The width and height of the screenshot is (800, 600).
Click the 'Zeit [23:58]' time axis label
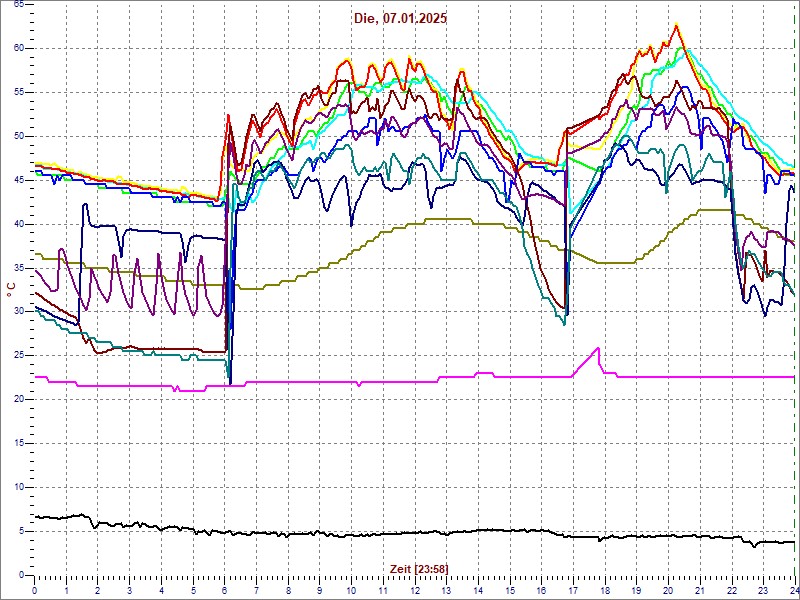click(419, 569)
